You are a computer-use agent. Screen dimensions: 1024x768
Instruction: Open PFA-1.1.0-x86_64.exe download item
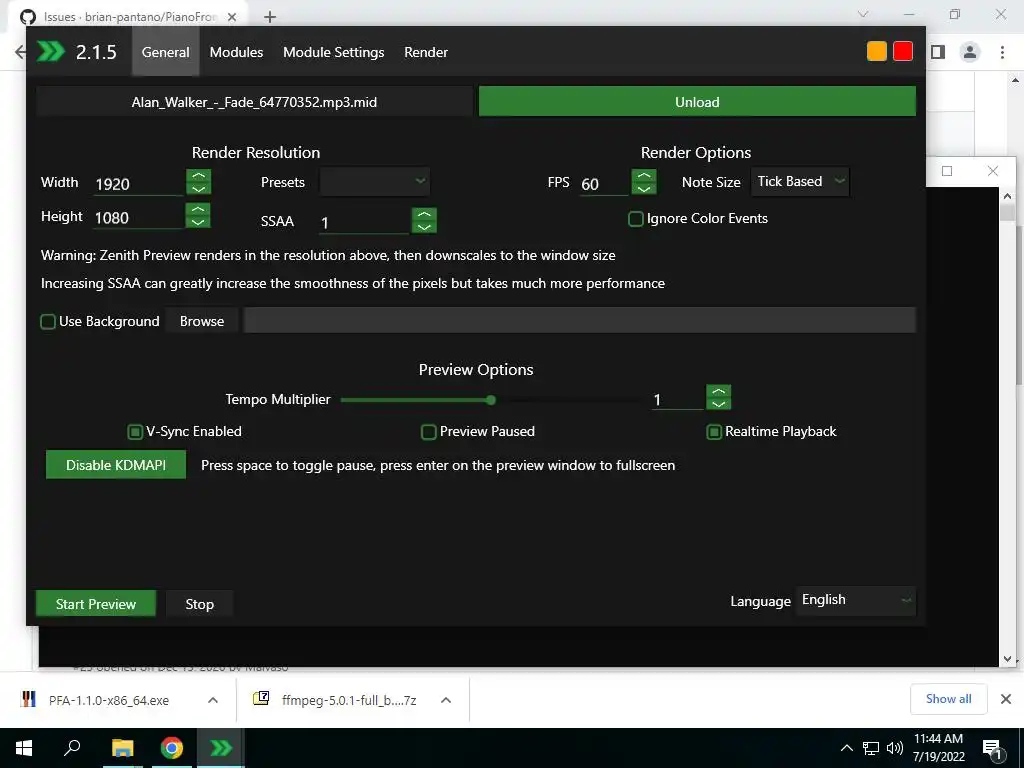coord(109,700)
